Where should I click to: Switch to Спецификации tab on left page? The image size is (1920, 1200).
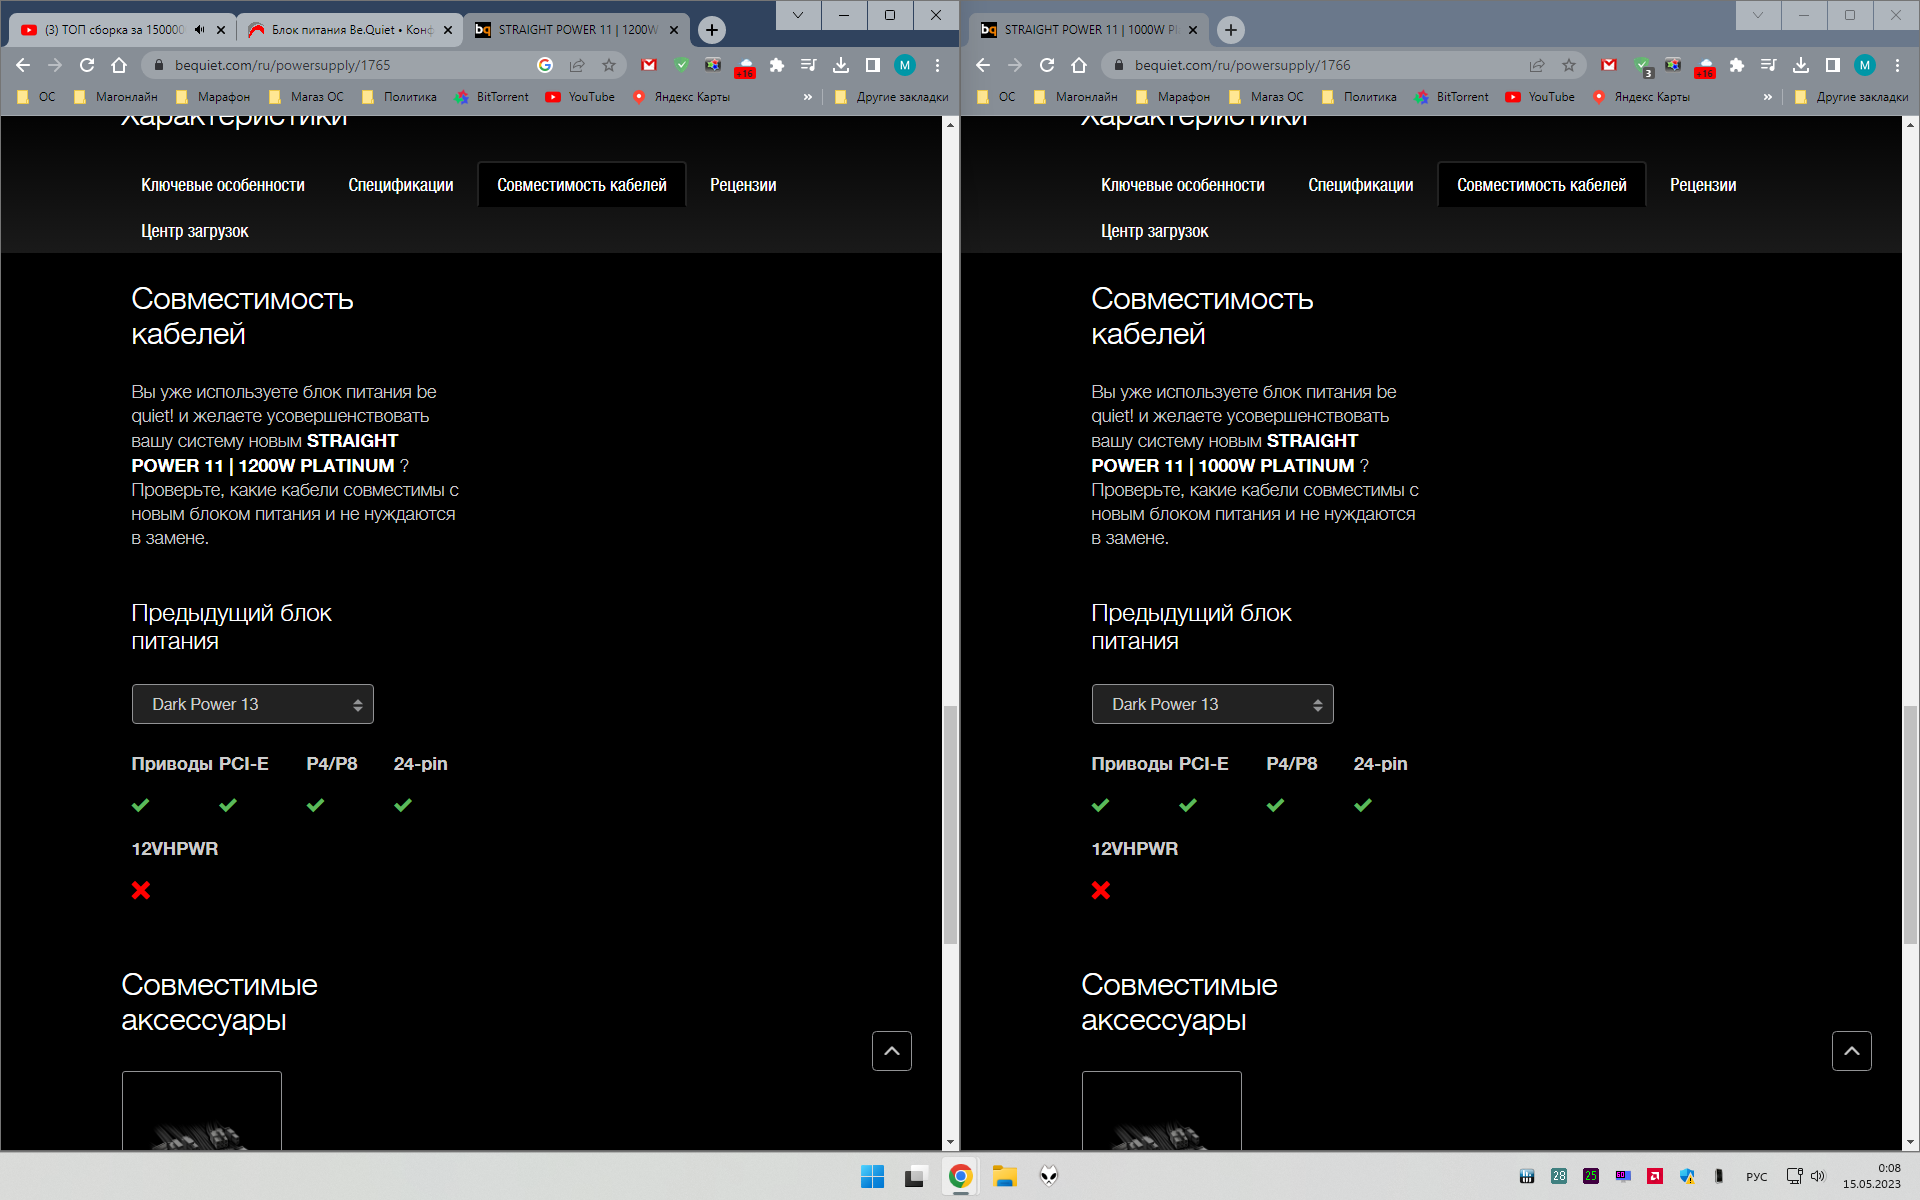pos(400,185)
